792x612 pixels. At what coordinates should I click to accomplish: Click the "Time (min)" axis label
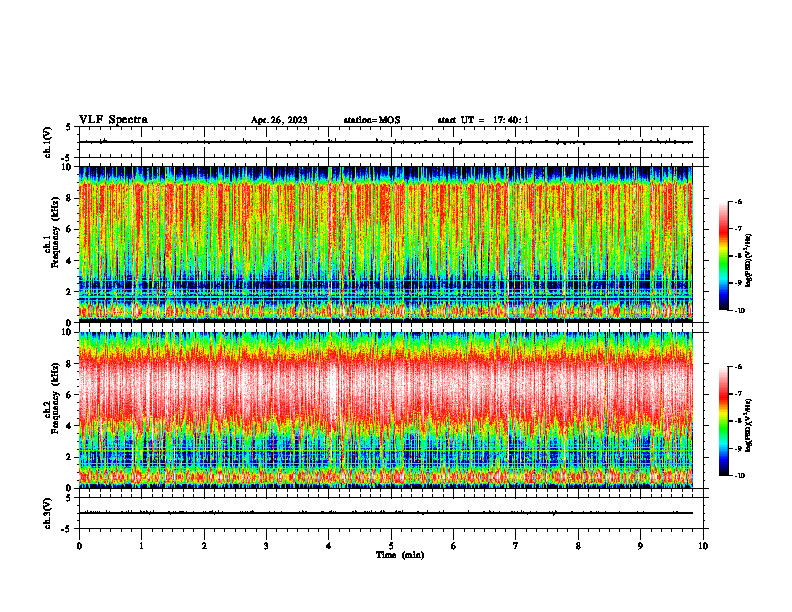tap(400, 555)
